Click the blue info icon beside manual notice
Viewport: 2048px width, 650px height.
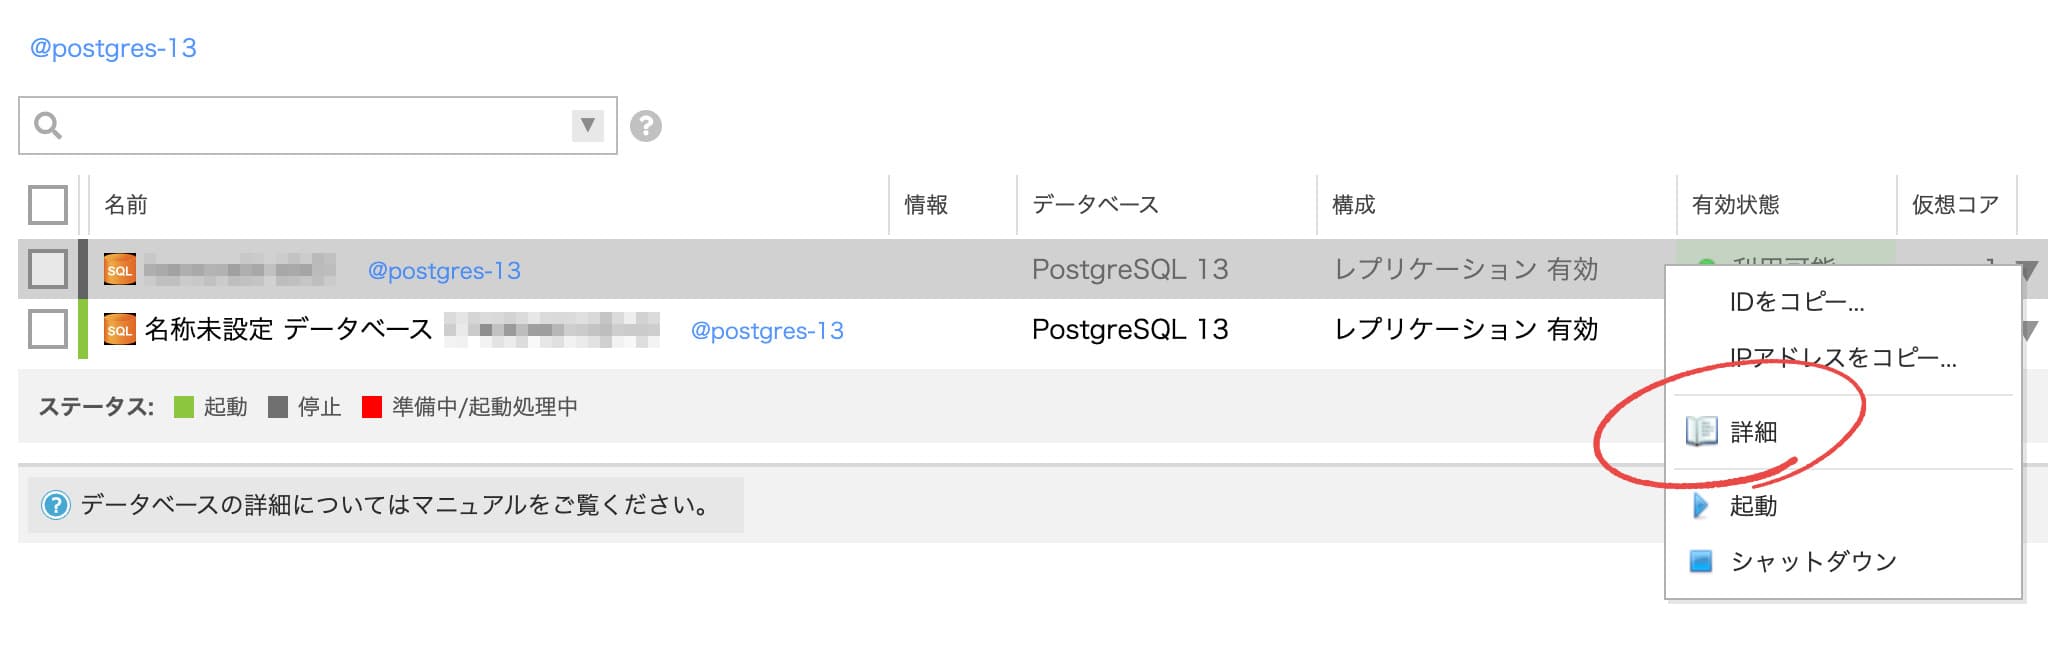[x=56, y=505]
